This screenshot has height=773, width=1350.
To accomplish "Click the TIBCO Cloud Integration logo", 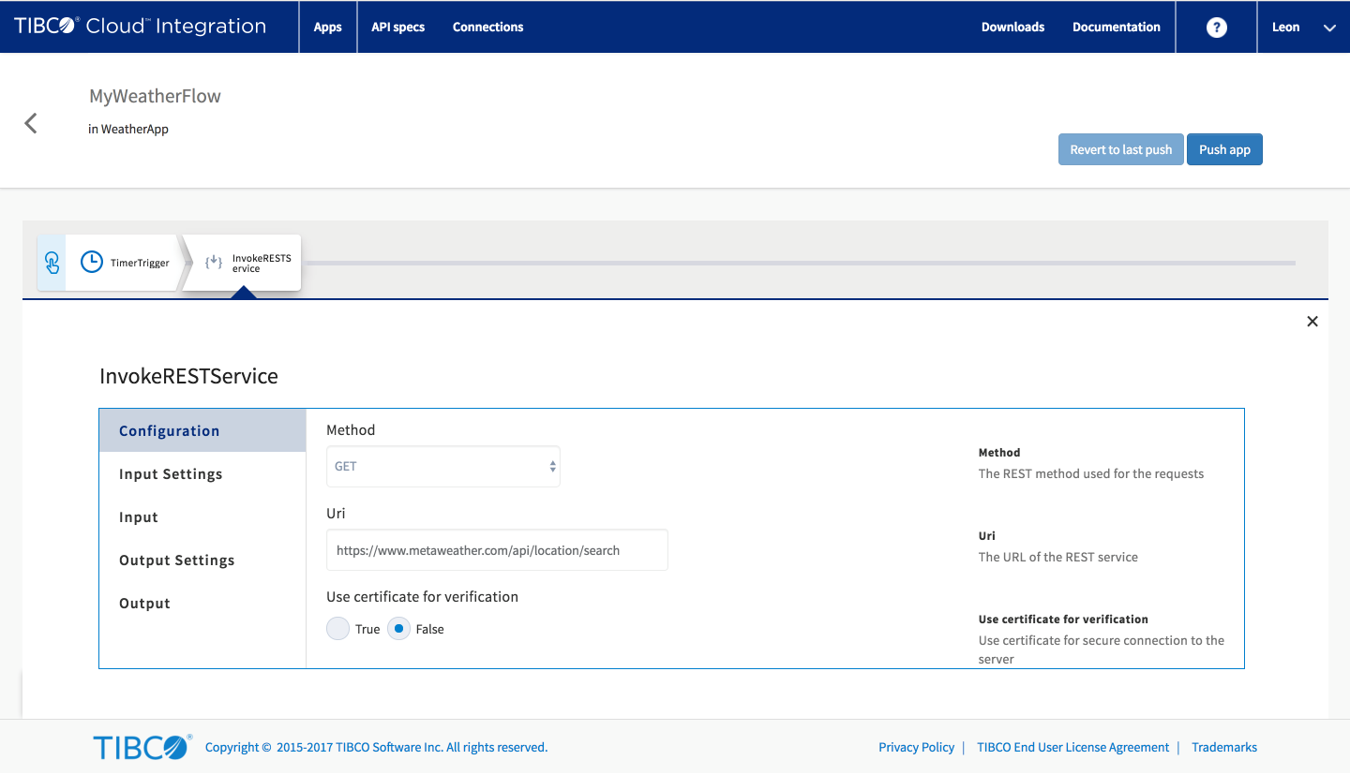I will click(x=140, y=27).
